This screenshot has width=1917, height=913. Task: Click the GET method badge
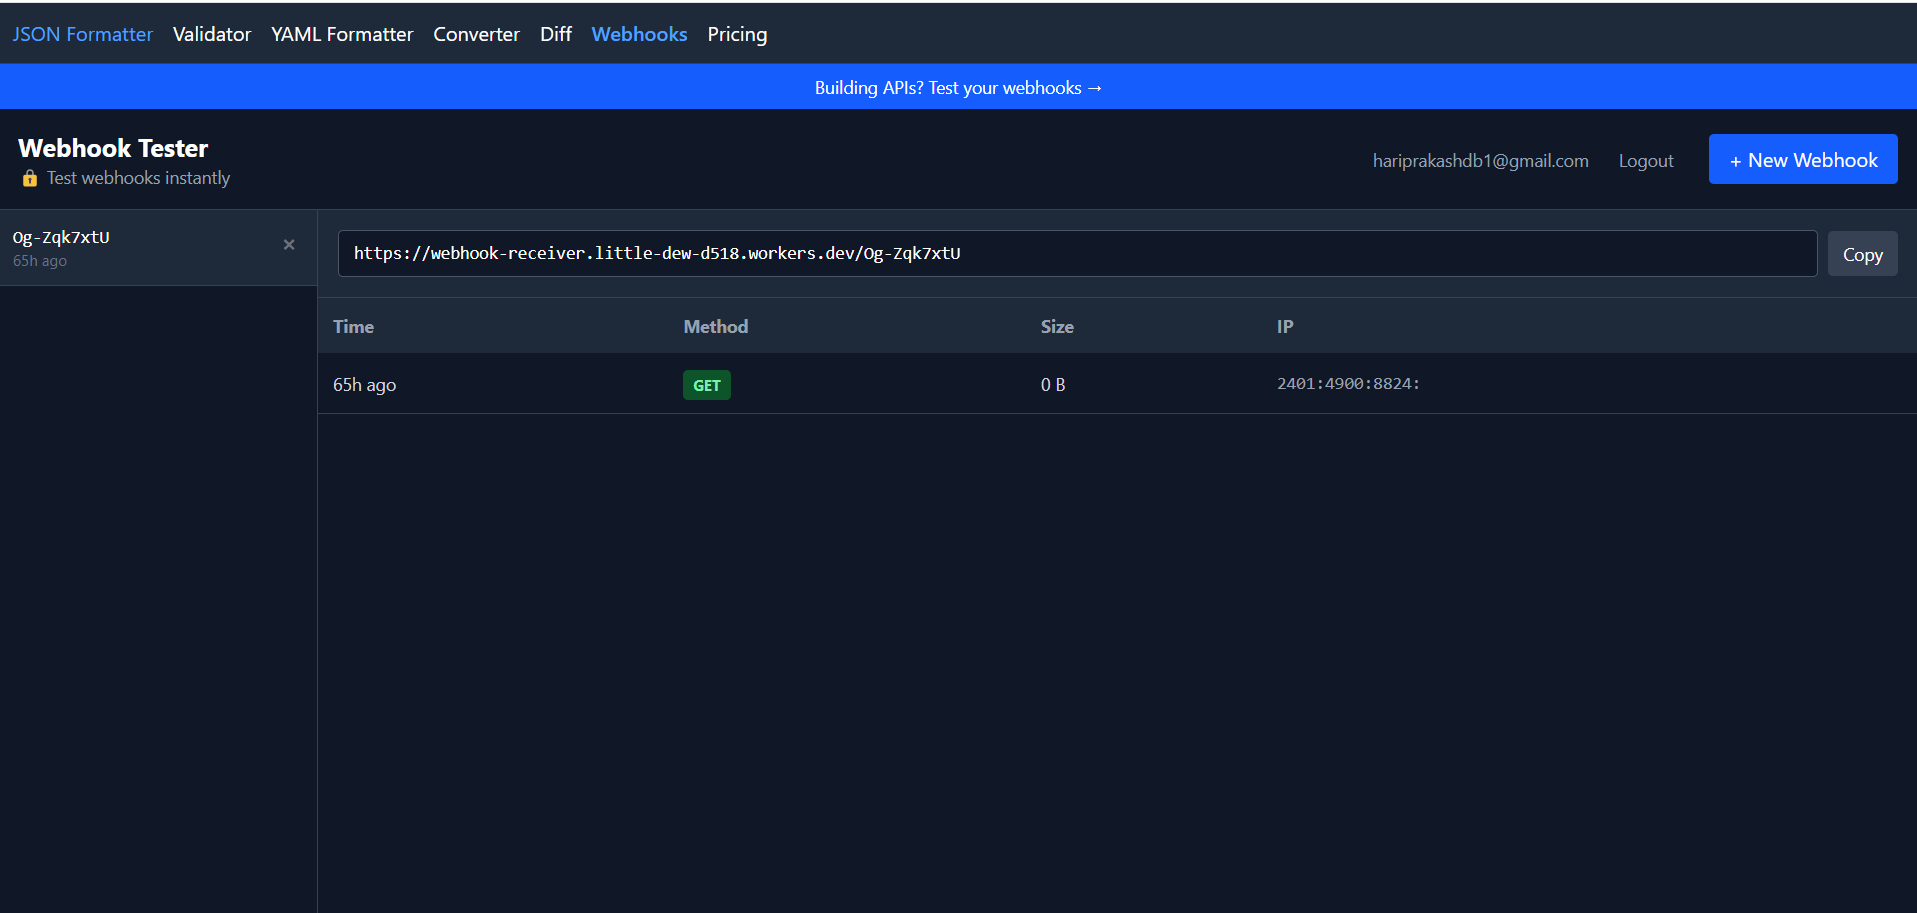pos(706,384)
